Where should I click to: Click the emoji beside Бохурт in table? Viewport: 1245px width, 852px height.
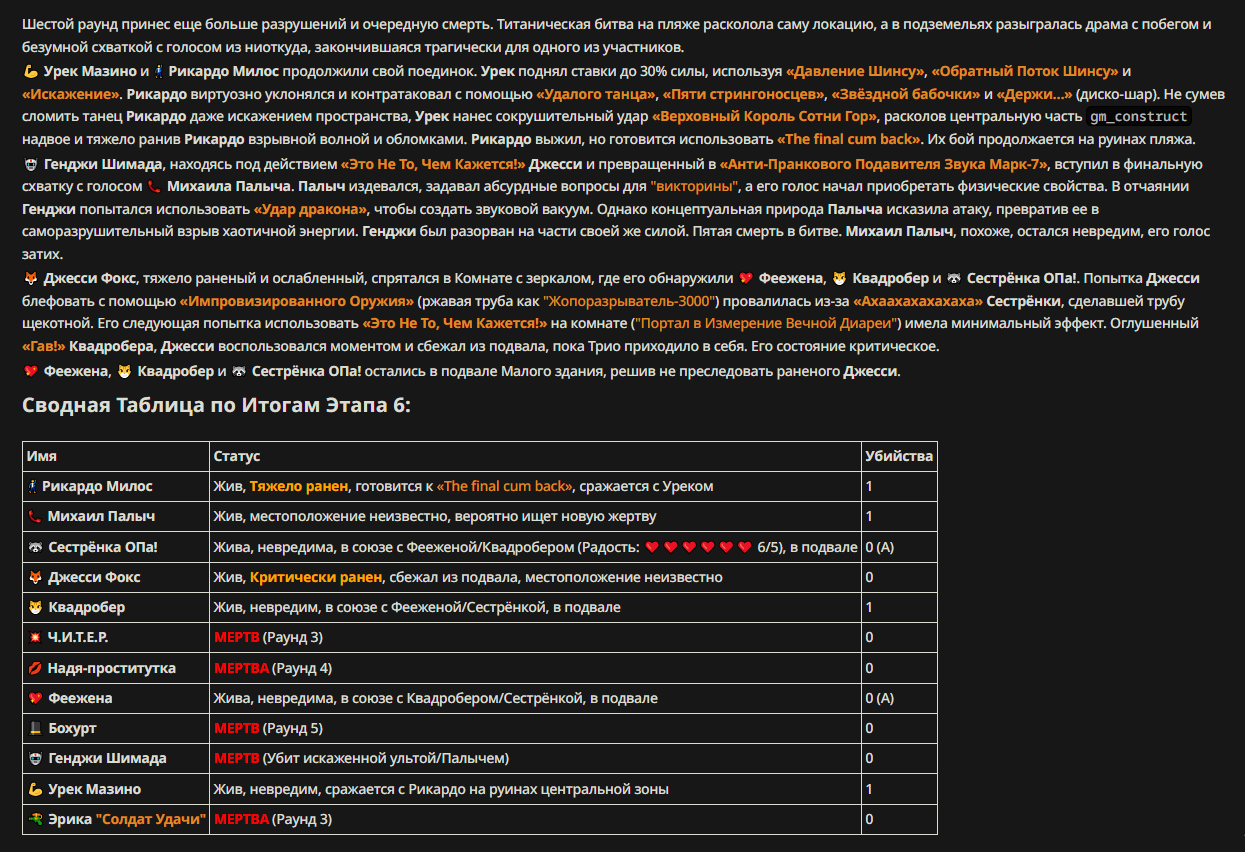35,728
